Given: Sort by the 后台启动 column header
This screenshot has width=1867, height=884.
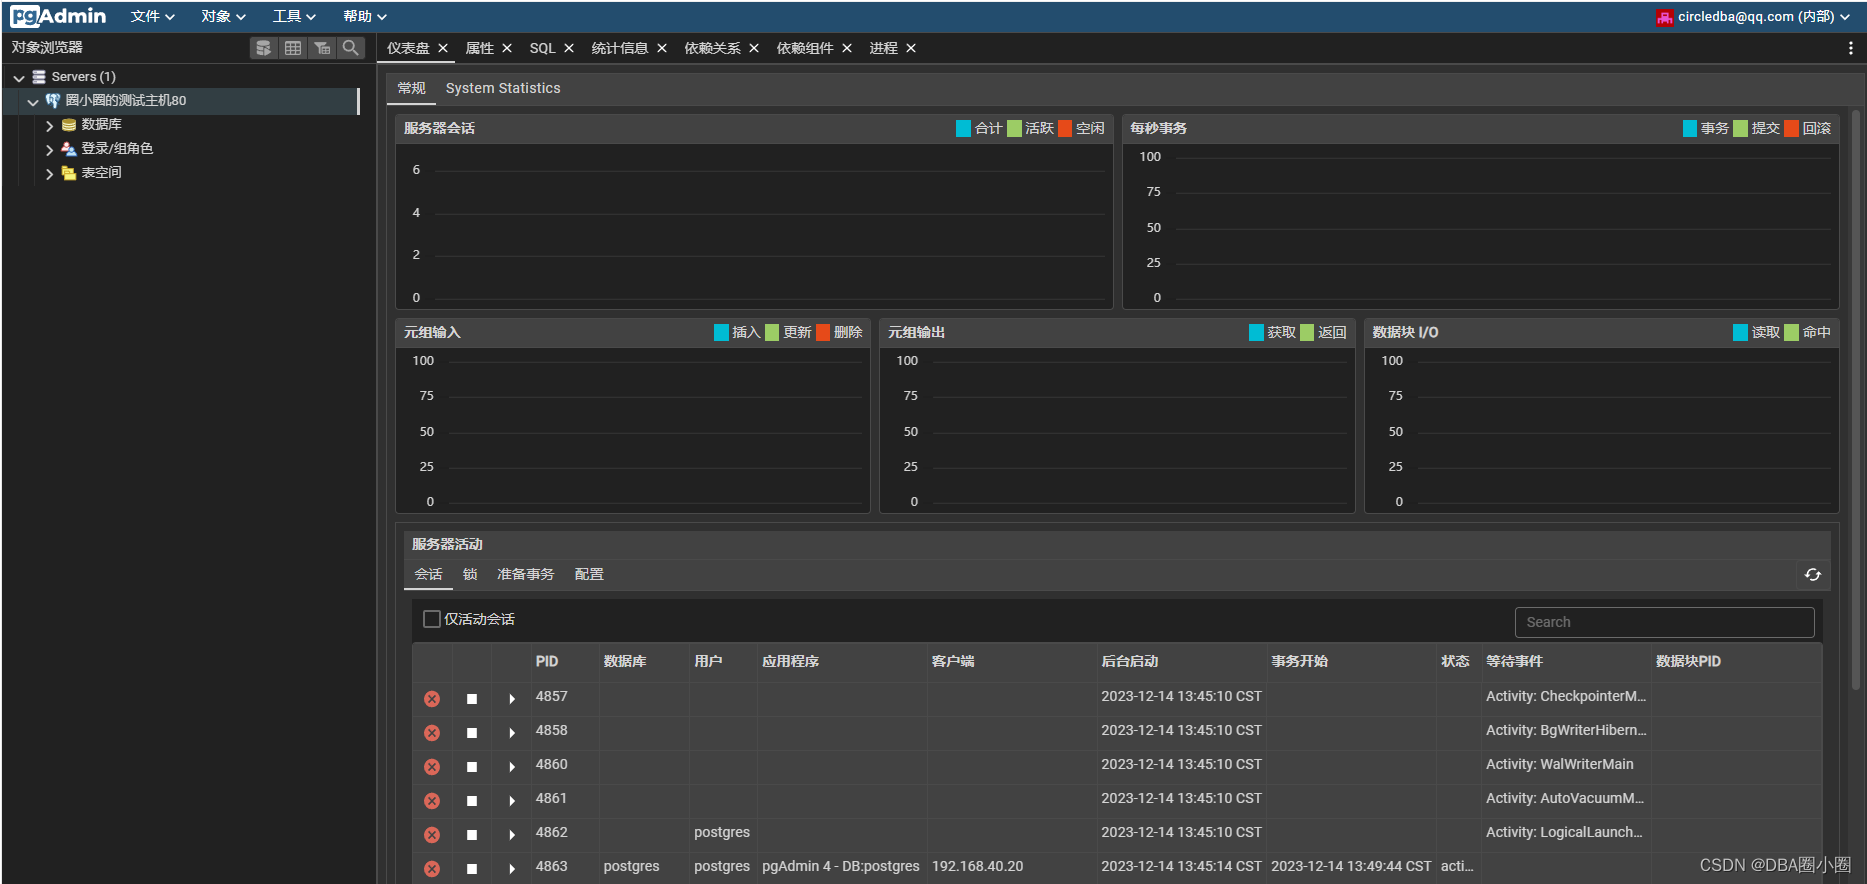Looking at the screenshot, I should (x=1130, y=661).
